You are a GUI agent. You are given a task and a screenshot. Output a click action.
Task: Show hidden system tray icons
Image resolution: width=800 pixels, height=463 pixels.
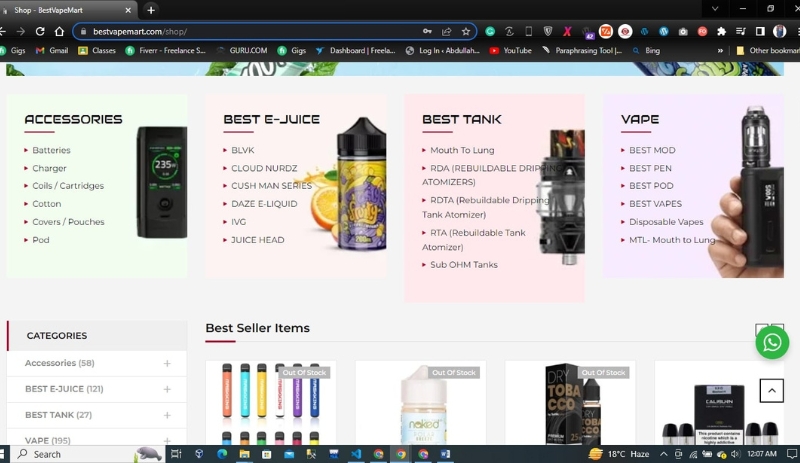pyautogui.click(x=663, y=454)
